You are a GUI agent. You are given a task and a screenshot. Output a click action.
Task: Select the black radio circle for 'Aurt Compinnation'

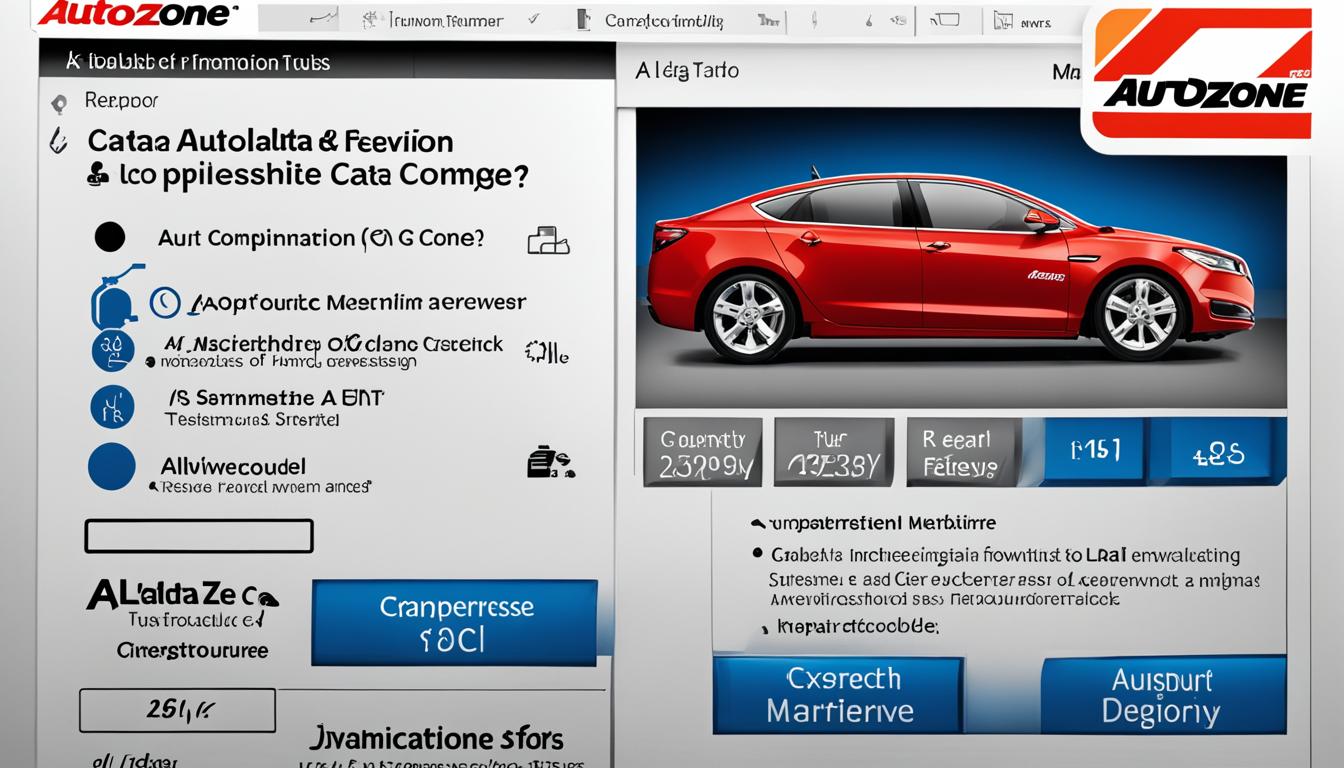[110, 237]
